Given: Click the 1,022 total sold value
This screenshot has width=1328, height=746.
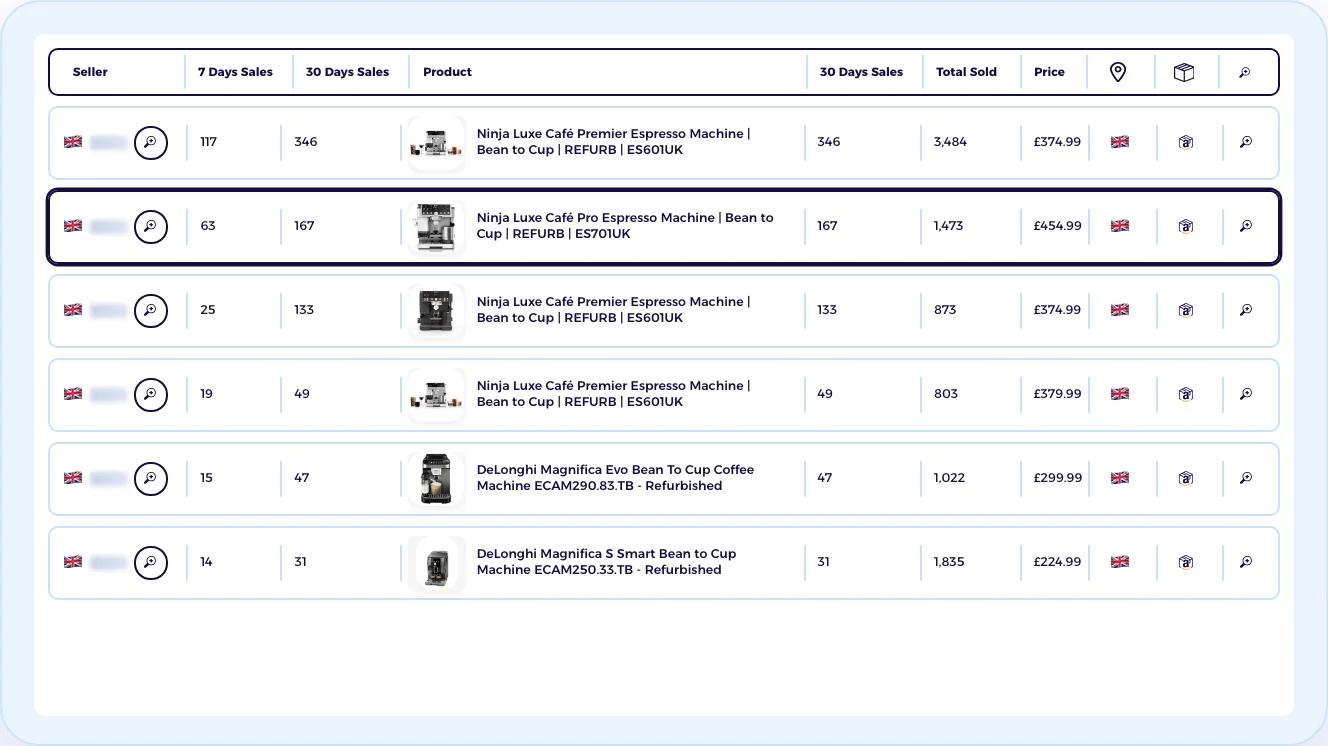Looking at the screenshot, I should [x=949, y=478].
